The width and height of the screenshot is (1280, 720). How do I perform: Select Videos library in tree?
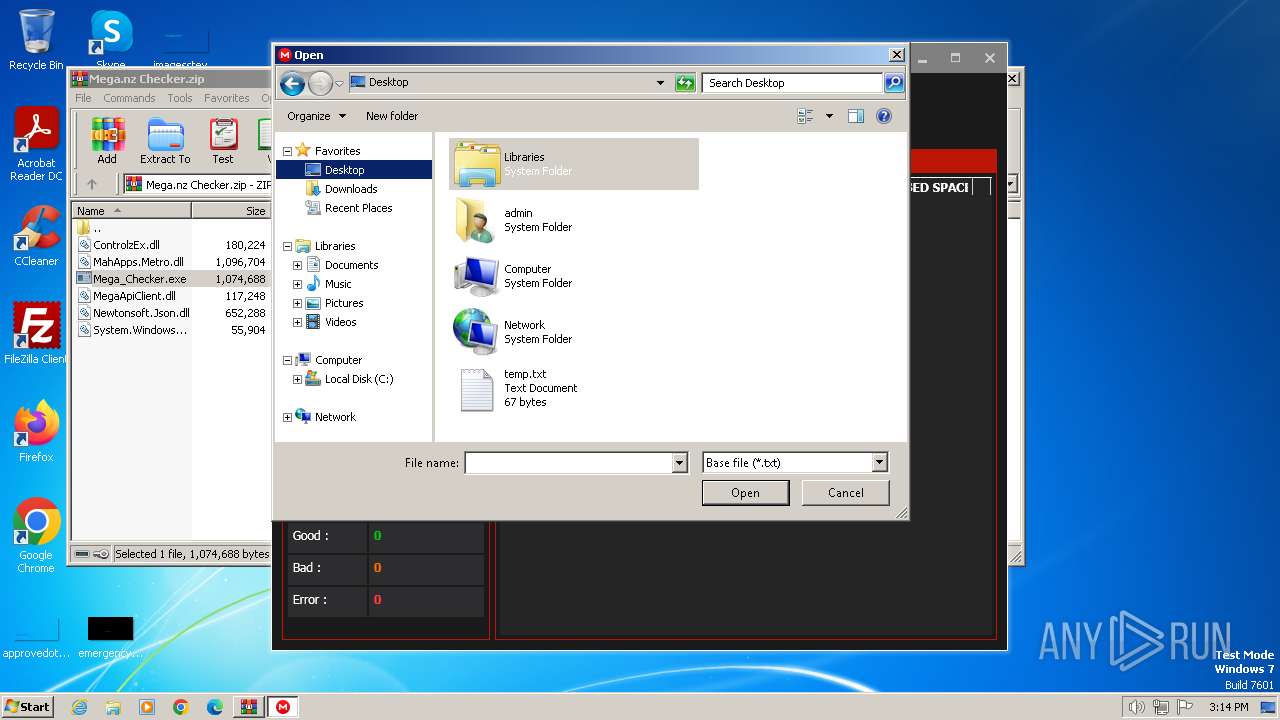pyautogui.click(x=340, y=322)
